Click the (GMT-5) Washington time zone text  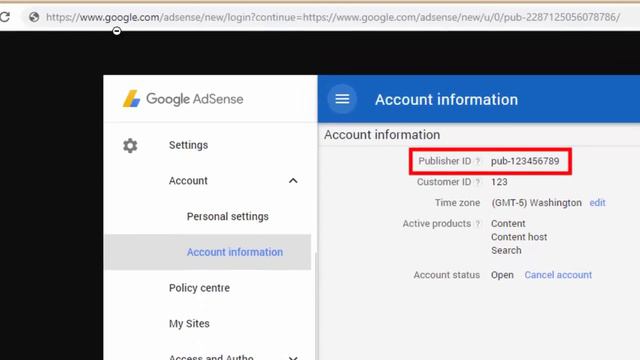pos(536,203)
